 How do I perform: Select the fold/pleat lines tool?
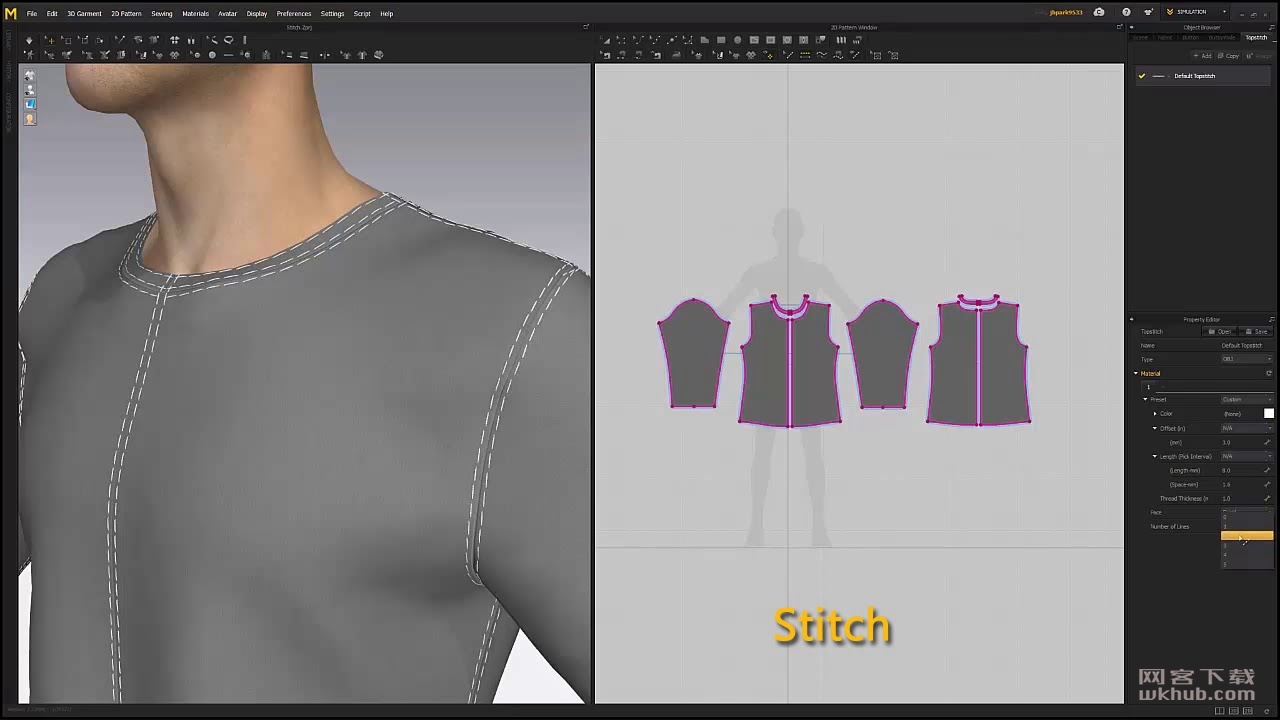pyautogui.click(x=841, y=40)
